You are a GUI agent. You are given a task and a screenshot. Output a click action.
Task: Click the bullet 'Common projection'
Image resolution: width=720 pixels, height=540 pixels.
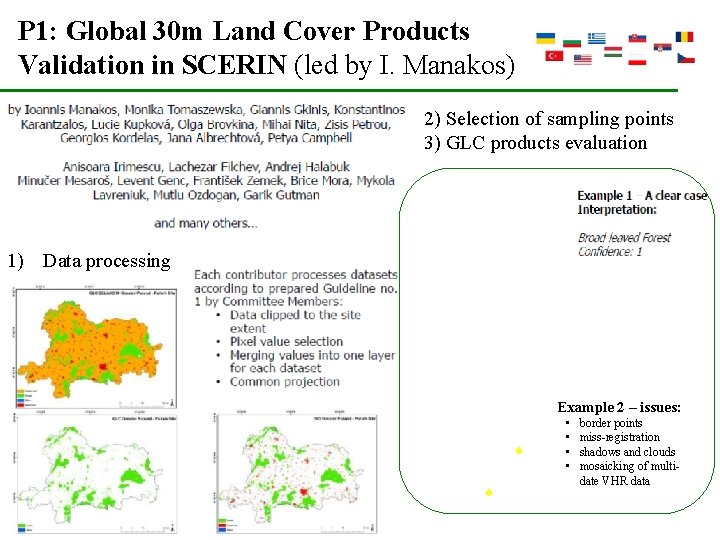(x=285, y=382)
